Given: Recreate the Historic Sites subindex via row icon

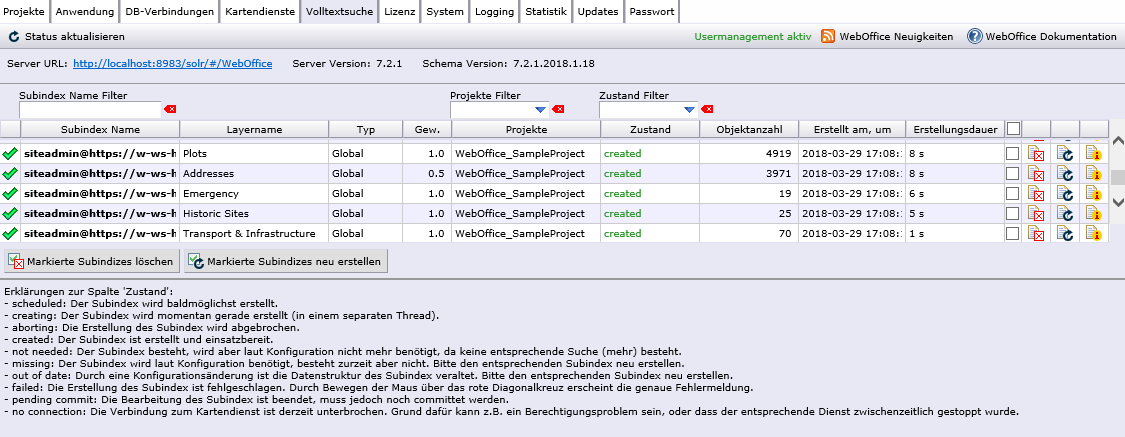Looking at the screenshot, I should 1065,214.
